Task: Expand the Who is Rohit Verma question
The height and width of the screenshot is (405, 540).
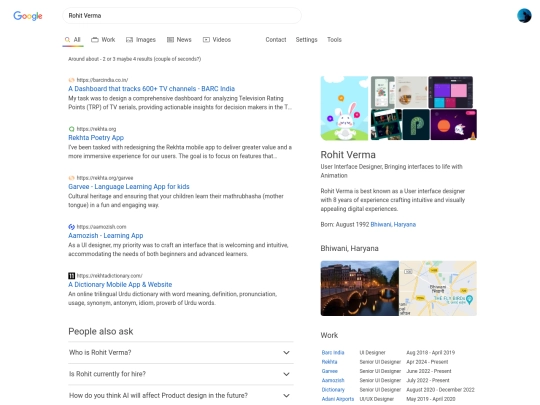Action: click(181, 353)
